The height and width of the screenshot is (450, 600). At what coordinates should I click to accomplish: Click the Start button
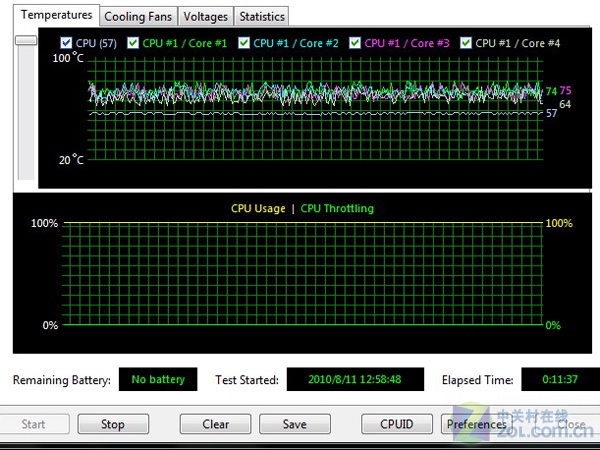pos(33,424)
